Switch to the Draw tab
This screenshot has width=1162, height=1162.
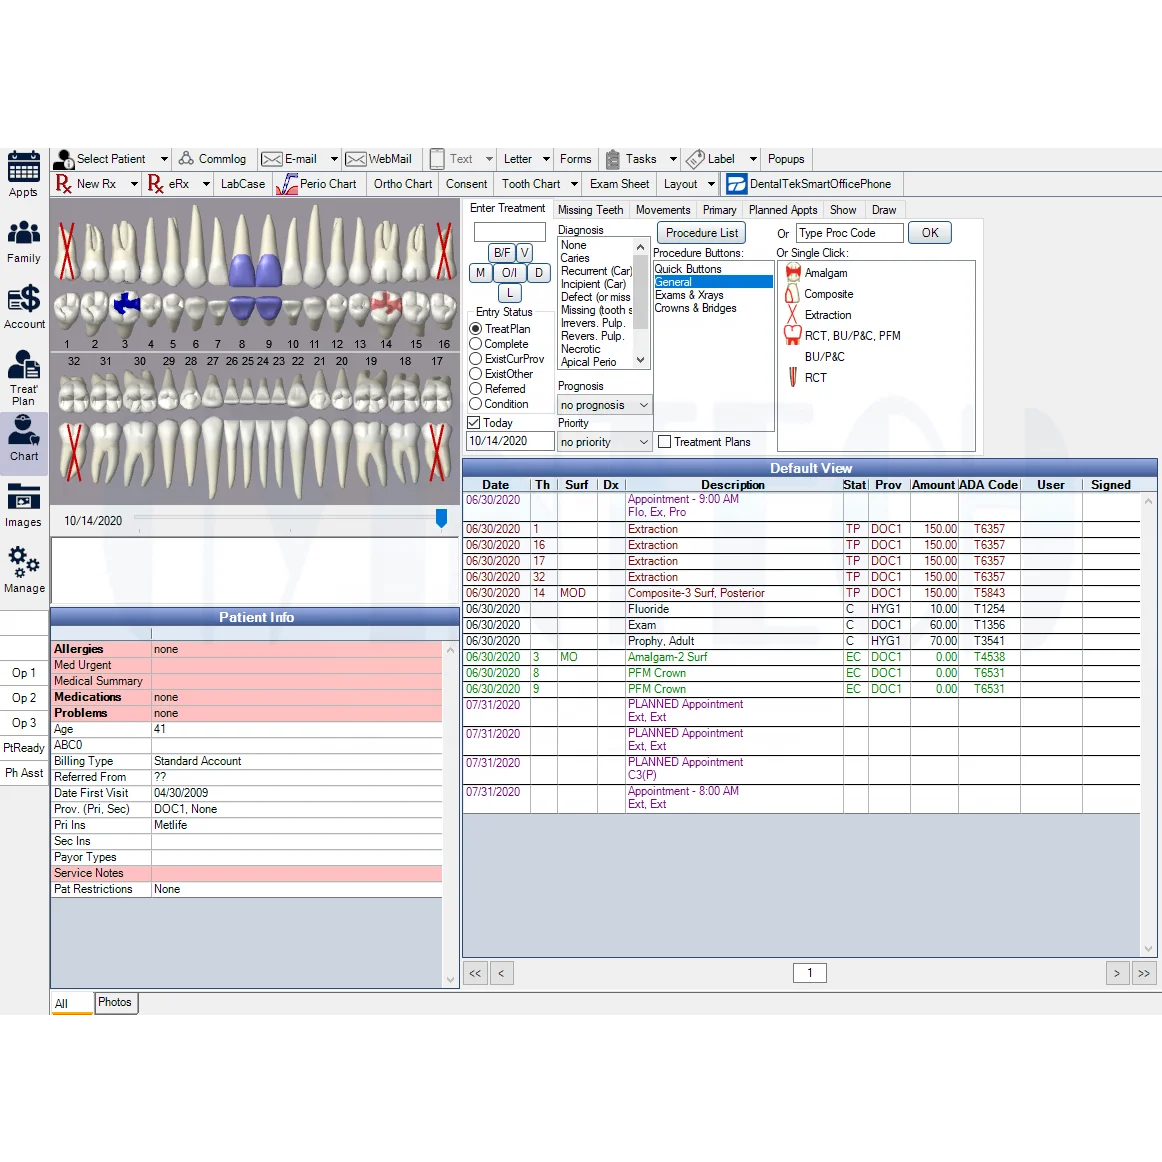pos(883,210)
